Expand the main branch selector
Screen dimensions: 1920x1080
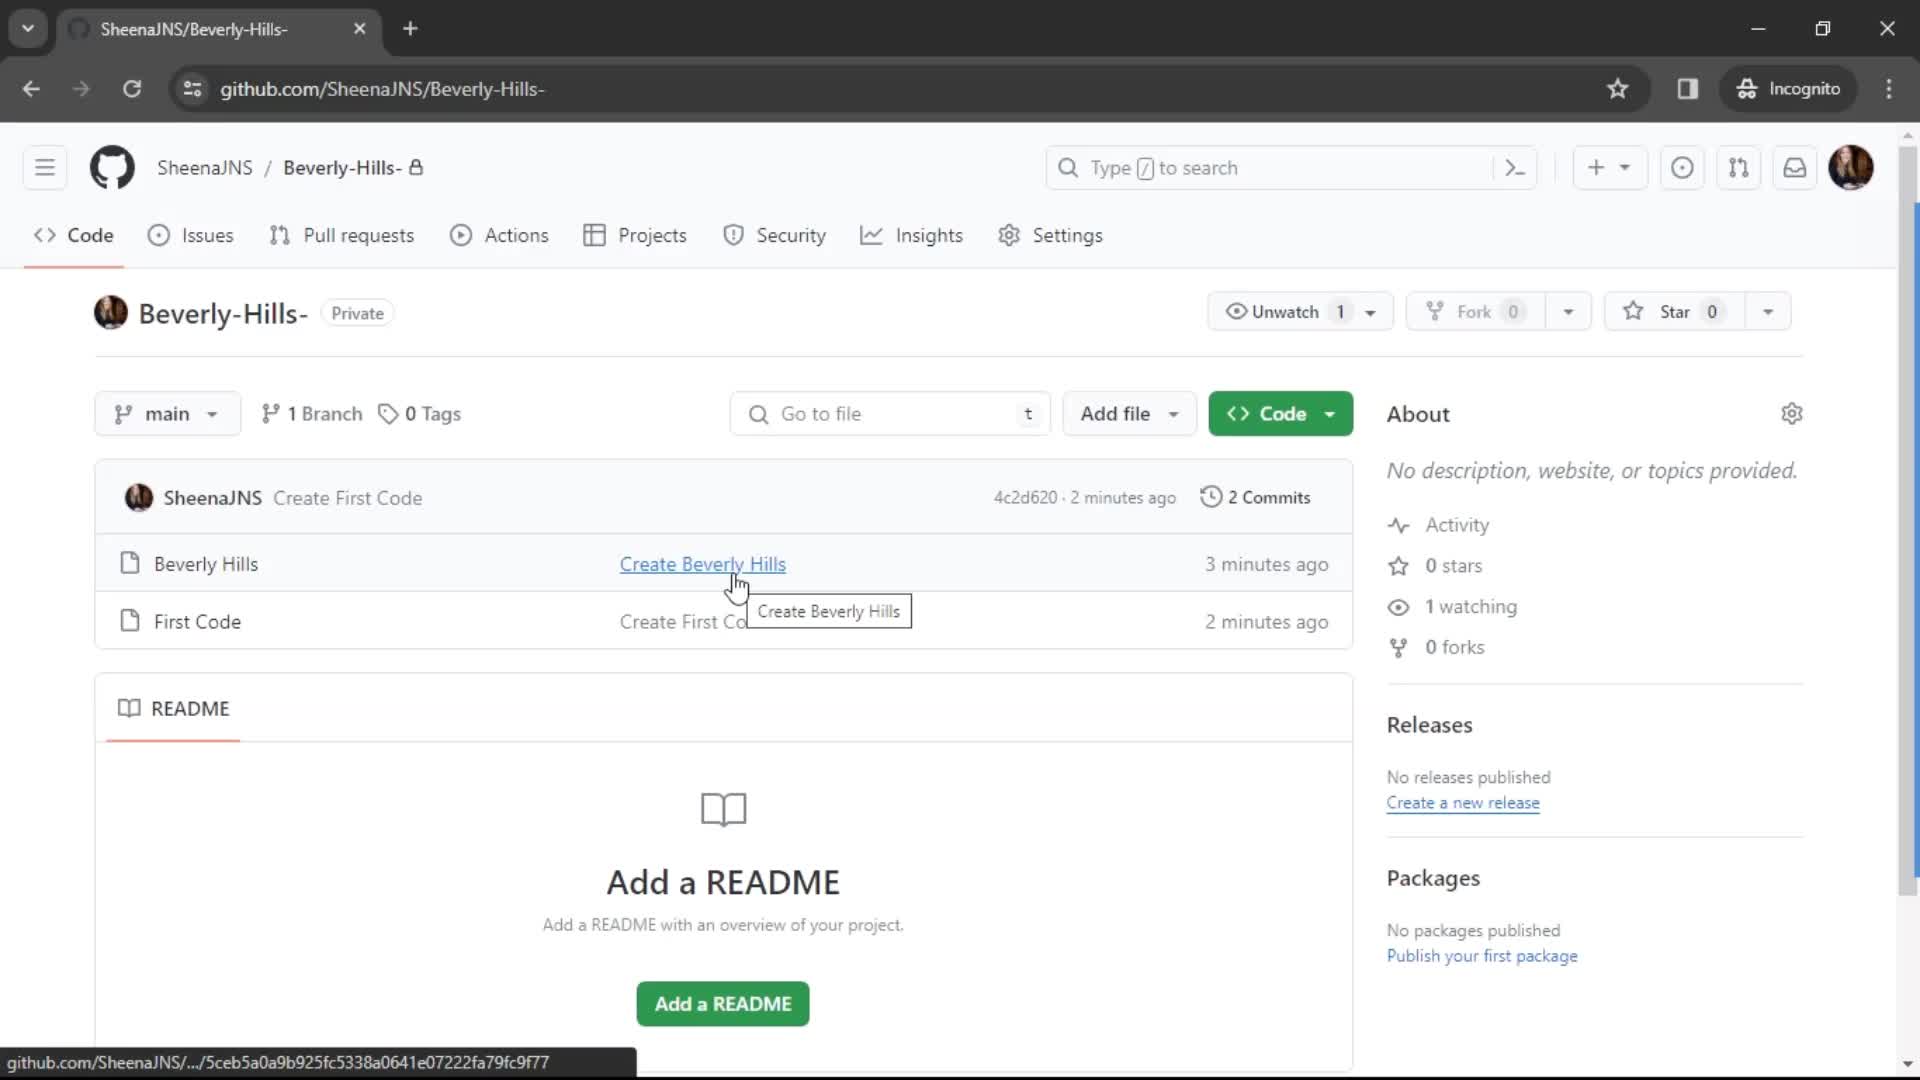(x=167, y=413)
